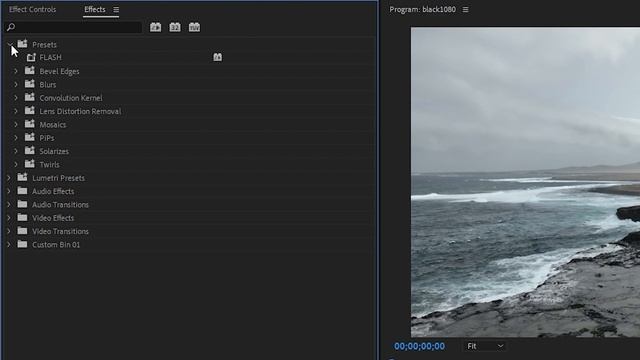
Task: Select the Effects tab
Action: [95, 9]
